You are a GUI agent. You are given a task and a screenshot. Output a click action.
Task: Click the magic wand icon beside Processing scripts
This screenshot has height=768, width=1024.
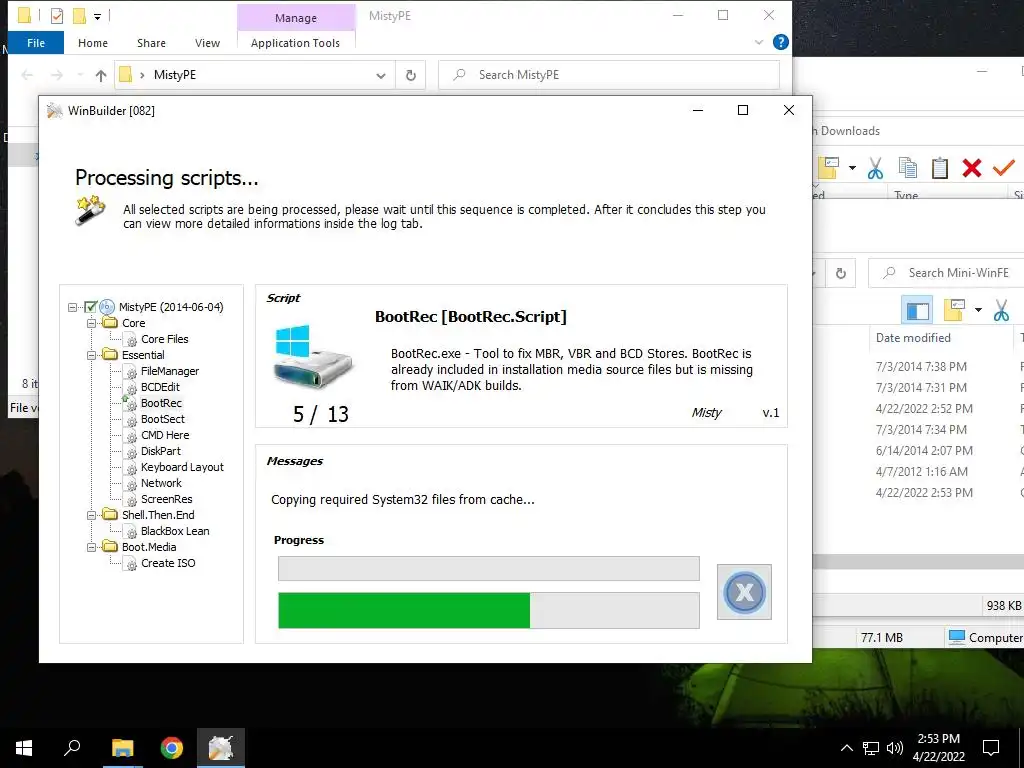pyautogui.click(x=90, y=210)
